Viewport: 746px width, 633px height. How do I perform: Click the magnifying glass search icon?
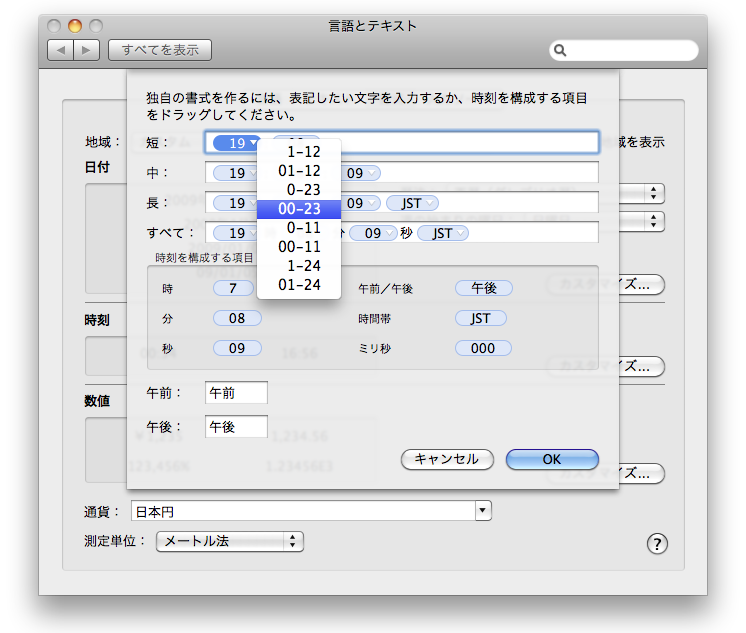[x=560, y=50]
